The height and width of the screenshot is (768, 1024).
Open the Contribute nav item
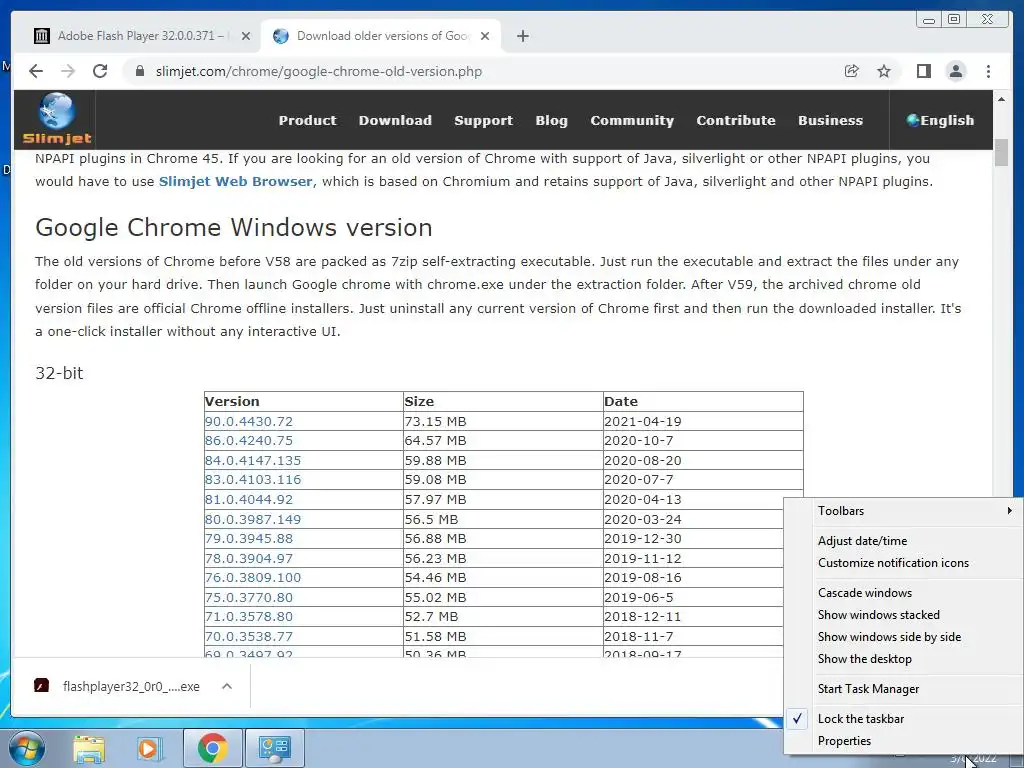click(x=735, y=120)
